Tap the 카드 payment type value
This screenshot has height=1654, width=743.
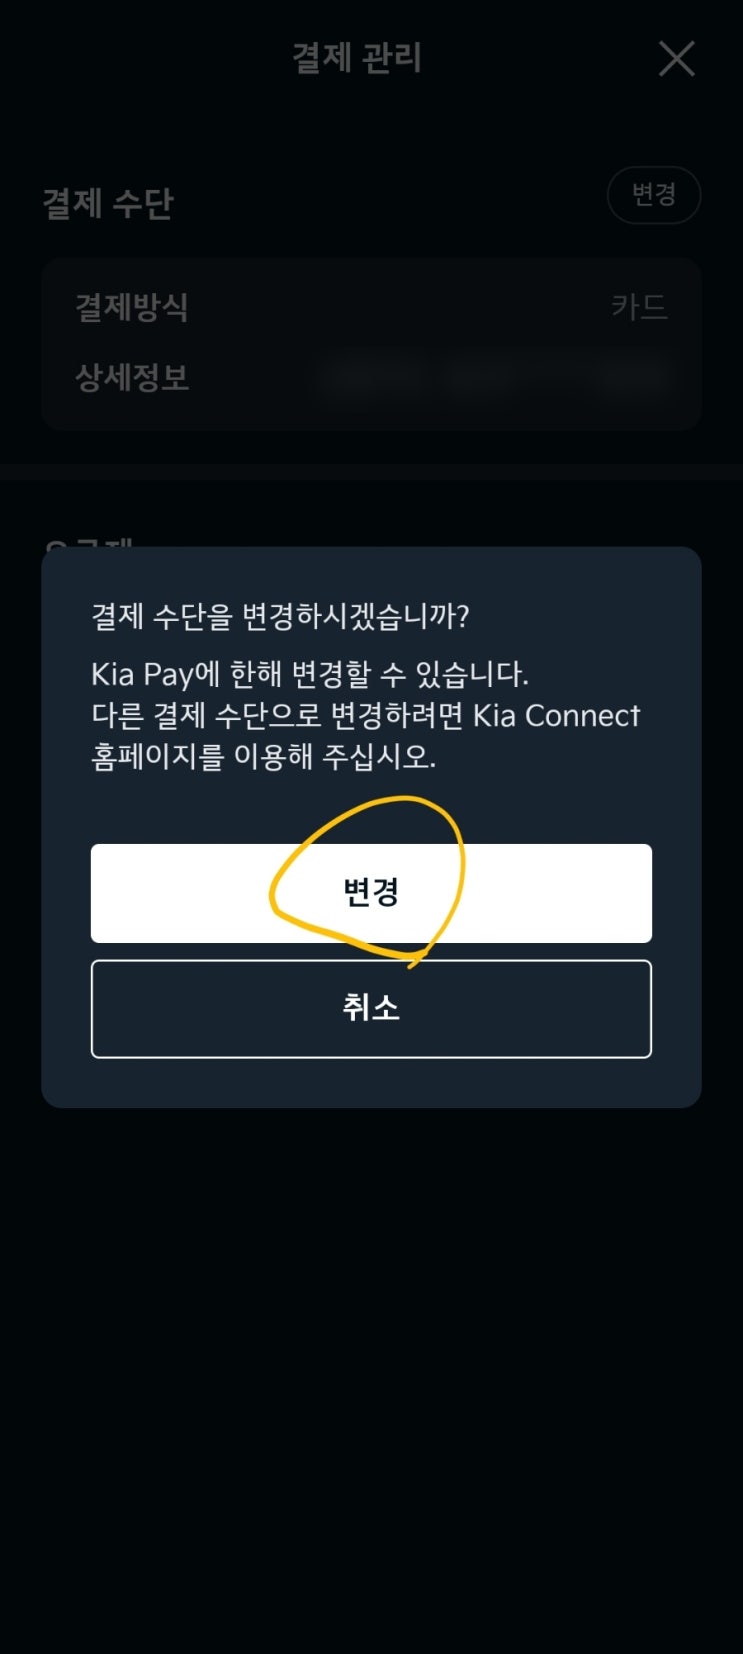click(x=639, y=307)
